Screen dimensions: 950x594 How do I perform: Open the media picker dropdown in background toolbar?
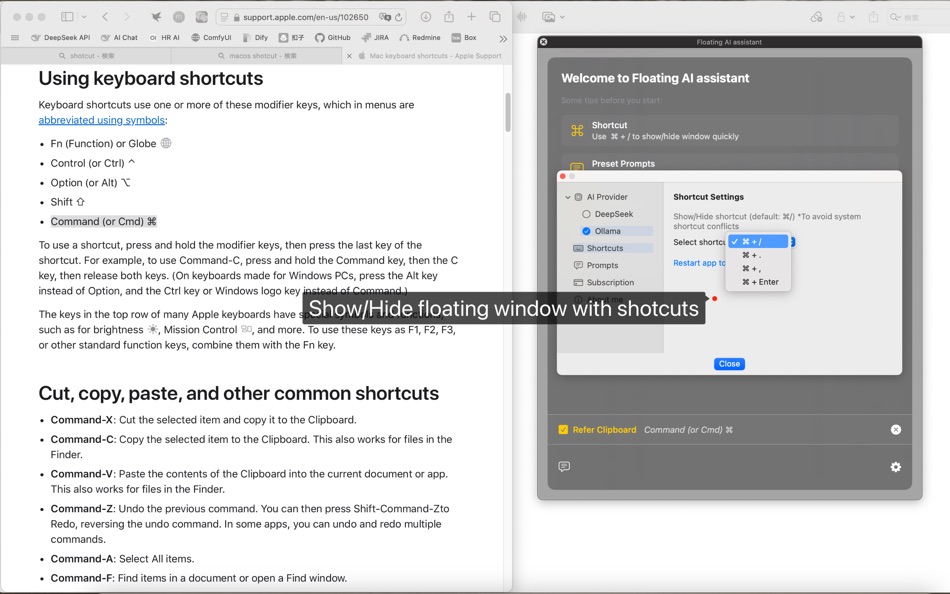tap(553, 17)
